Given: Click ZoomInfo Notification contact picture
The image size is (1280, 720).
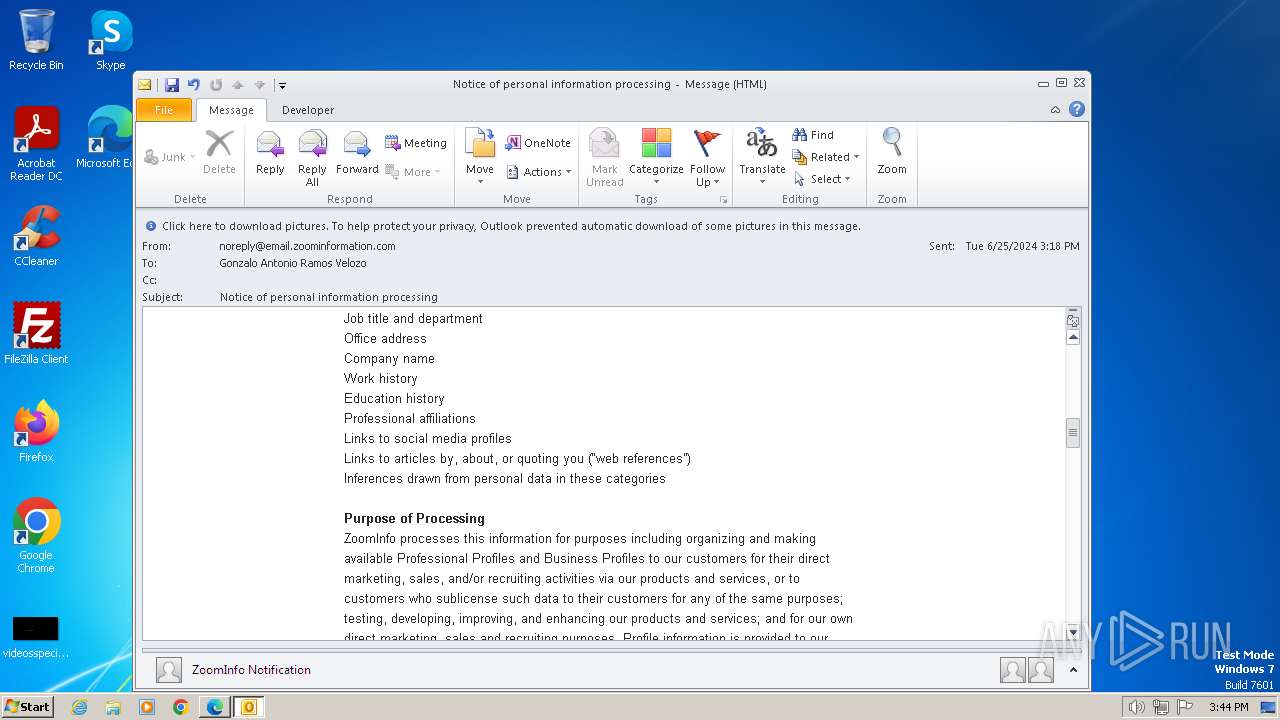Looking at the screenshot, I should pyautogui.click(x=169, y=670).
